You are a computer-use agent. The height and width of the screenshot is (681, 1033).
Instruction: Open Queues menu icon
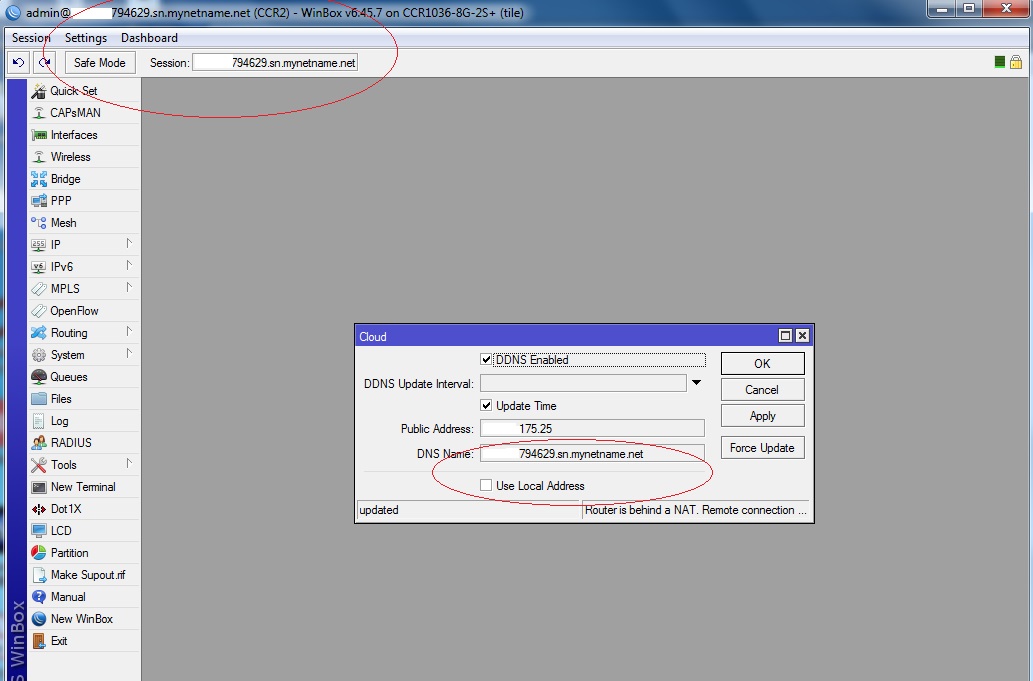pyautogui.click(x=39, y=377)
